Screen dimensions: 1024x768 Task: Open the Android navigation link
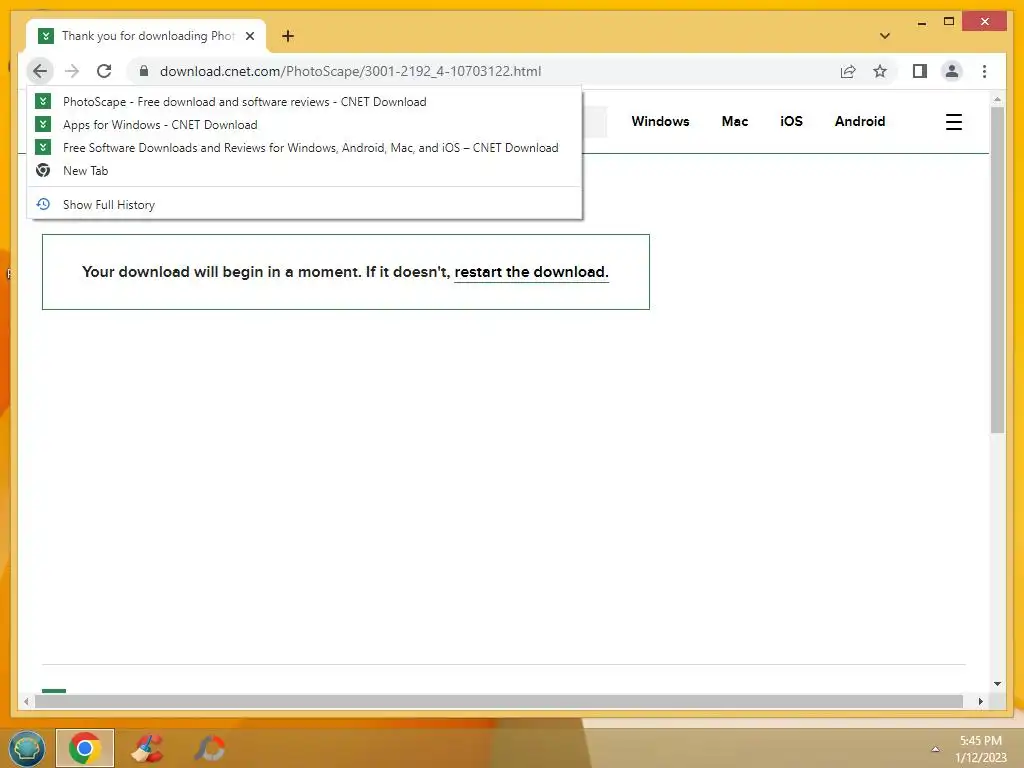859,121
